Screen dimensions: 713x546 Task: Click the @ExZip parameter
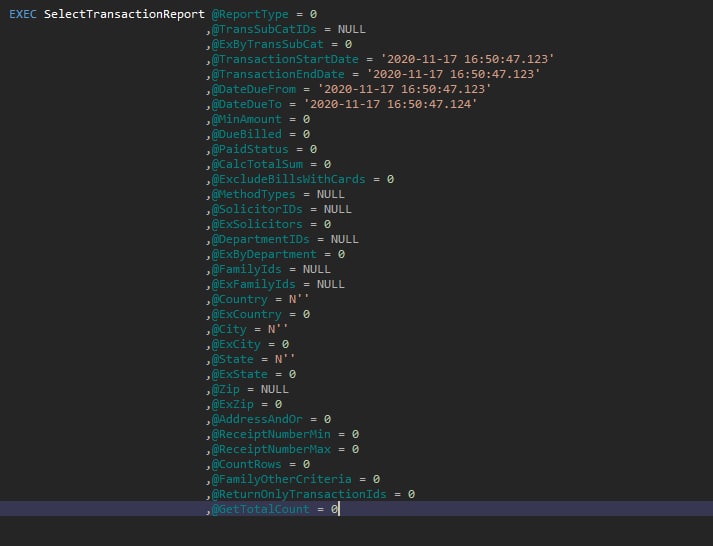(232, 404)
